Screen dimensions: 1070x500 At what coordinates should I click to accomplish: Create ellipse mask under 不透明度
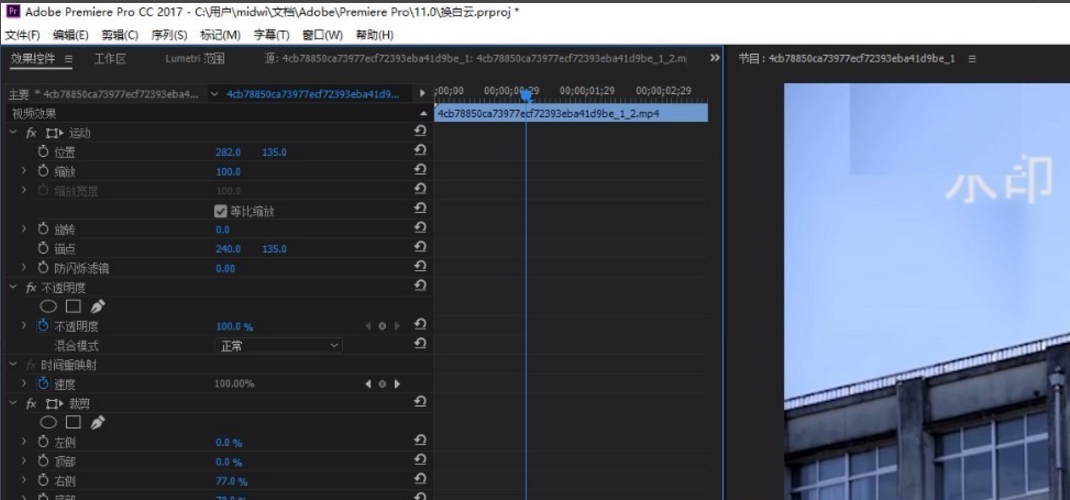coord(48,307)
